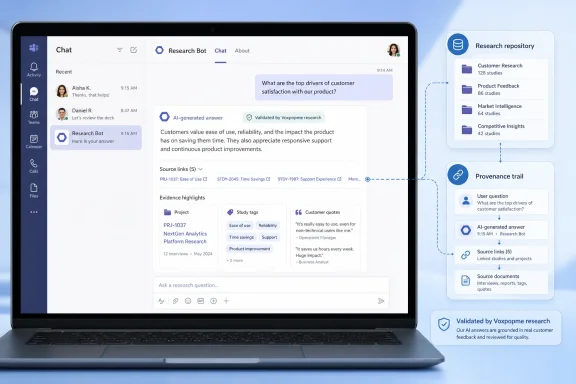Image resolution: width=576 pixels, height=384 pixels.
Task: Open the Product Feedback folder
Action: 501,89
